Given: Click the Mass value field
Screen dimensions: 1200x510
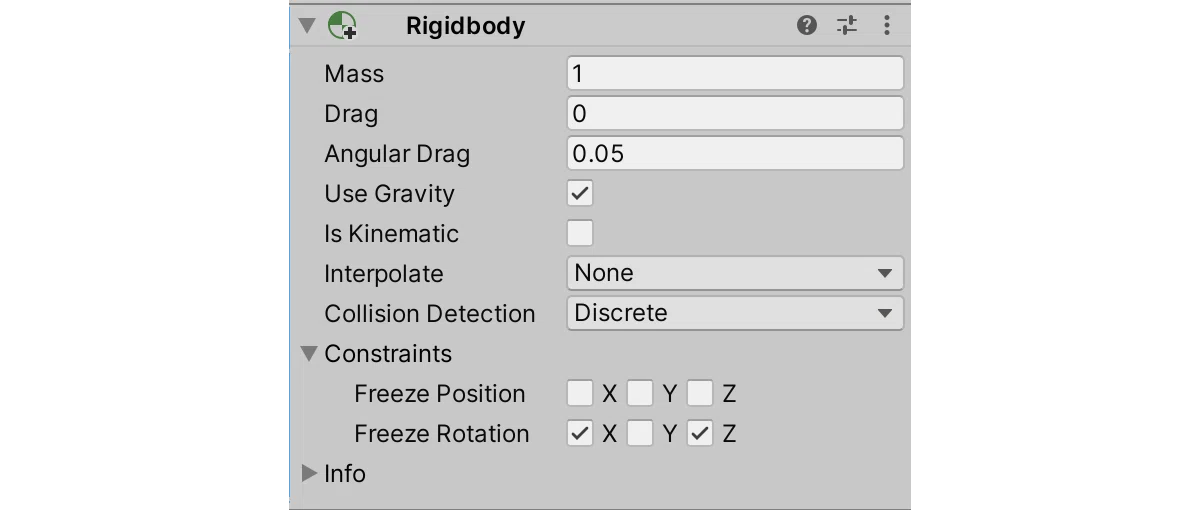Looking at the screenshot, I should point(735,73).
